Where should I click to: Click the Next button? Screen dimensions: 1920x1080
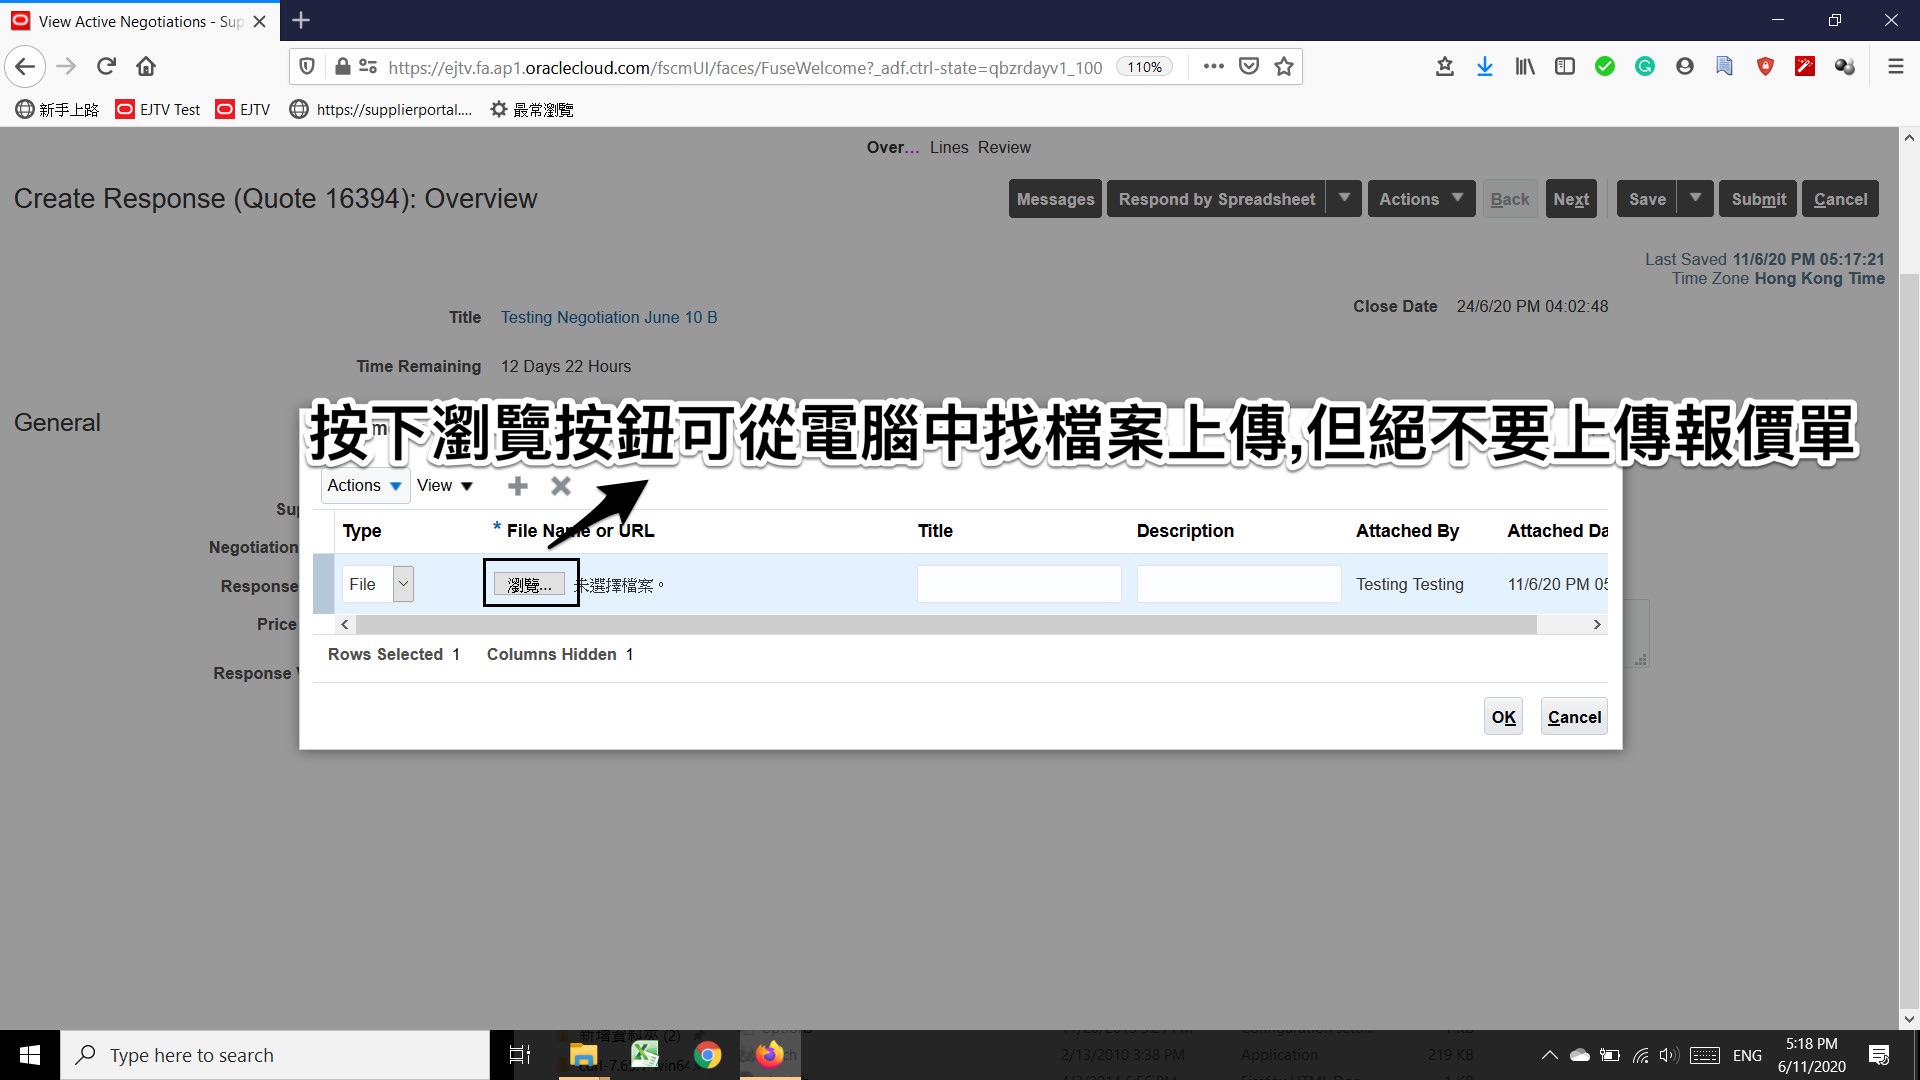1571,199
